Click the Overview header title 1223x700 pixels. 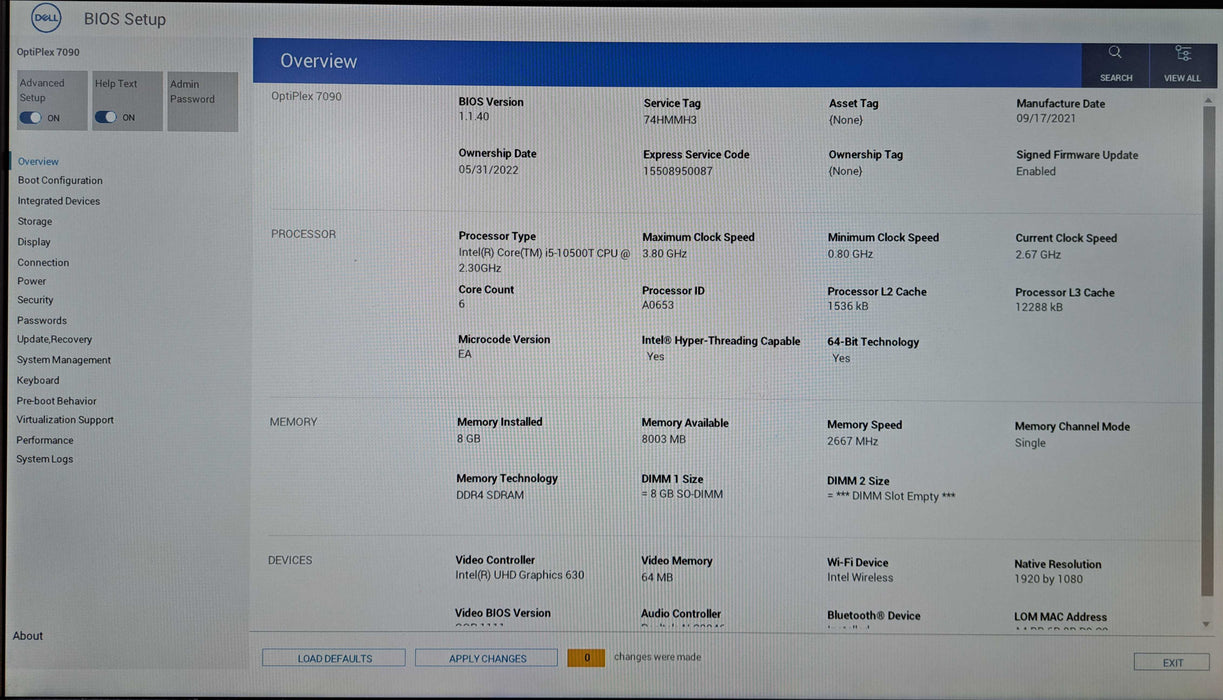point(318,61)
